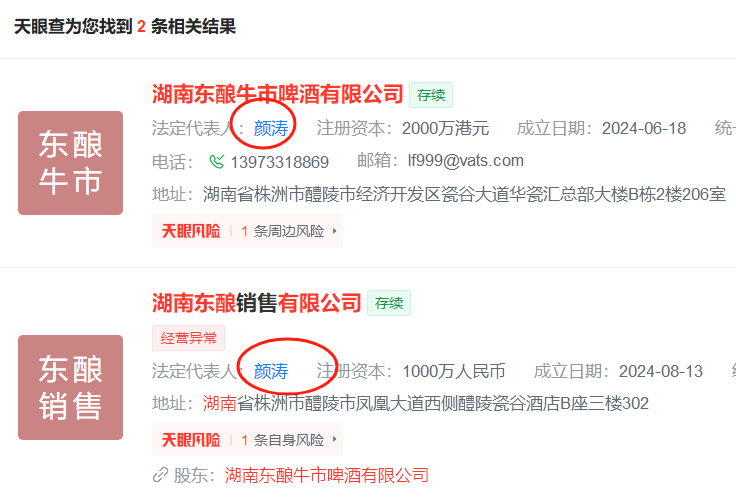
Task: Click the green phone icon beside 13973318869
Action: pos(216,162)
